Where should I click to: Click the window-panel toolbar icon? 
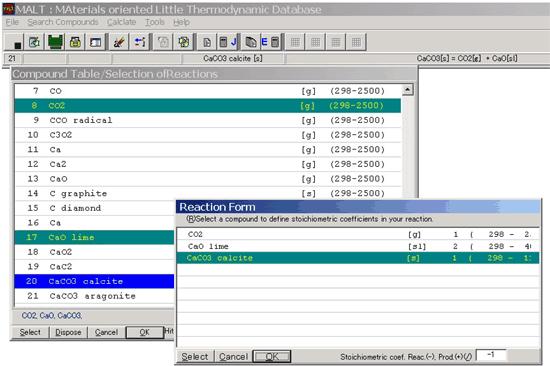click(96, 42)
